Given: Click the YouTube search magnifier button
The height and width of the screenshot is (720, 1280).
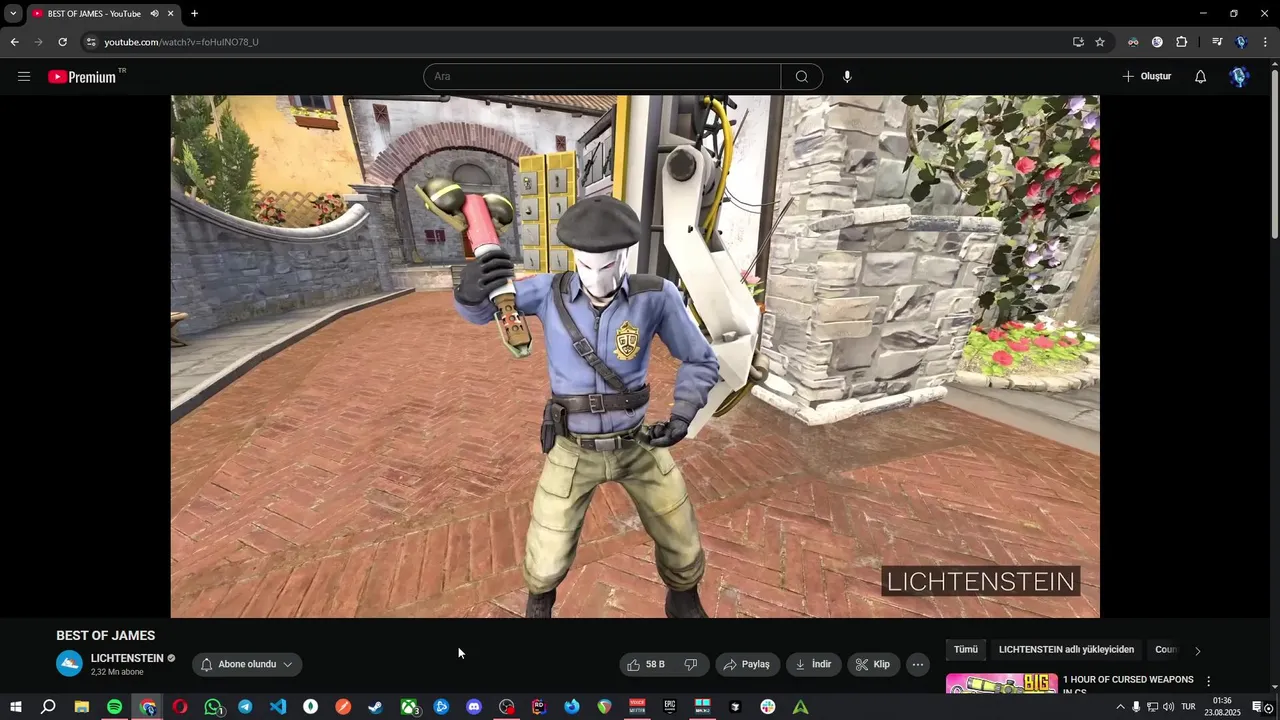Looking at the screenshot, I should (x=802, y=77).
